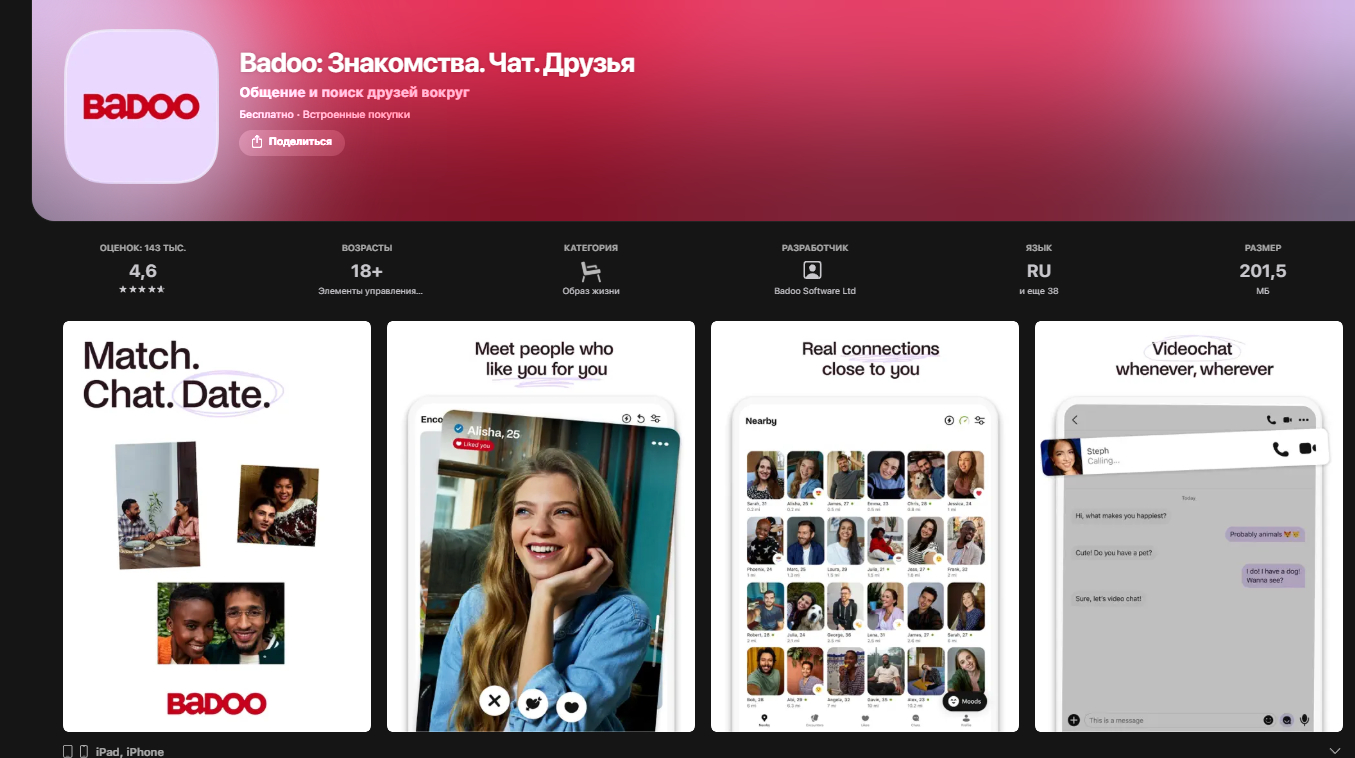The width and height of the screenshot is (1355, 758).
Task: Click the "МБ" unit text
Action: [1263, 291]
